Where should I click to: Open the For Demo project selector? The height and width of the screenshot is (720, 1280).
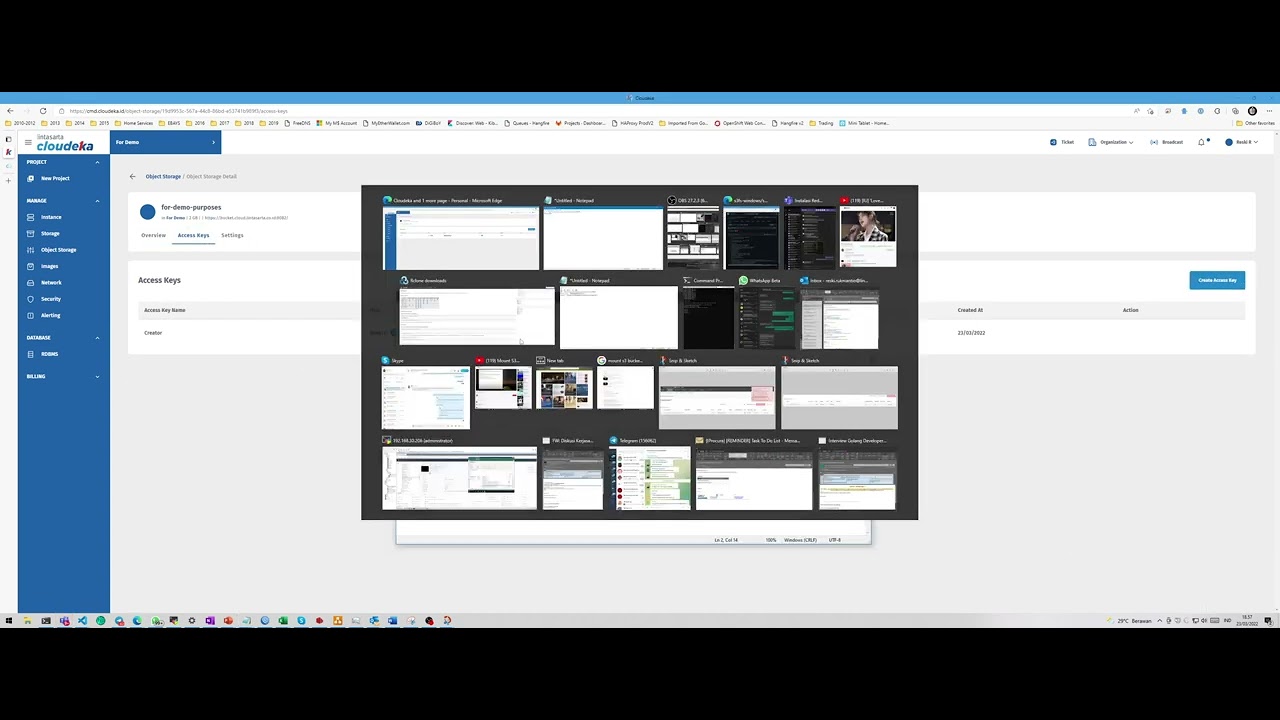pyautogui.click(x=165, y=142)
